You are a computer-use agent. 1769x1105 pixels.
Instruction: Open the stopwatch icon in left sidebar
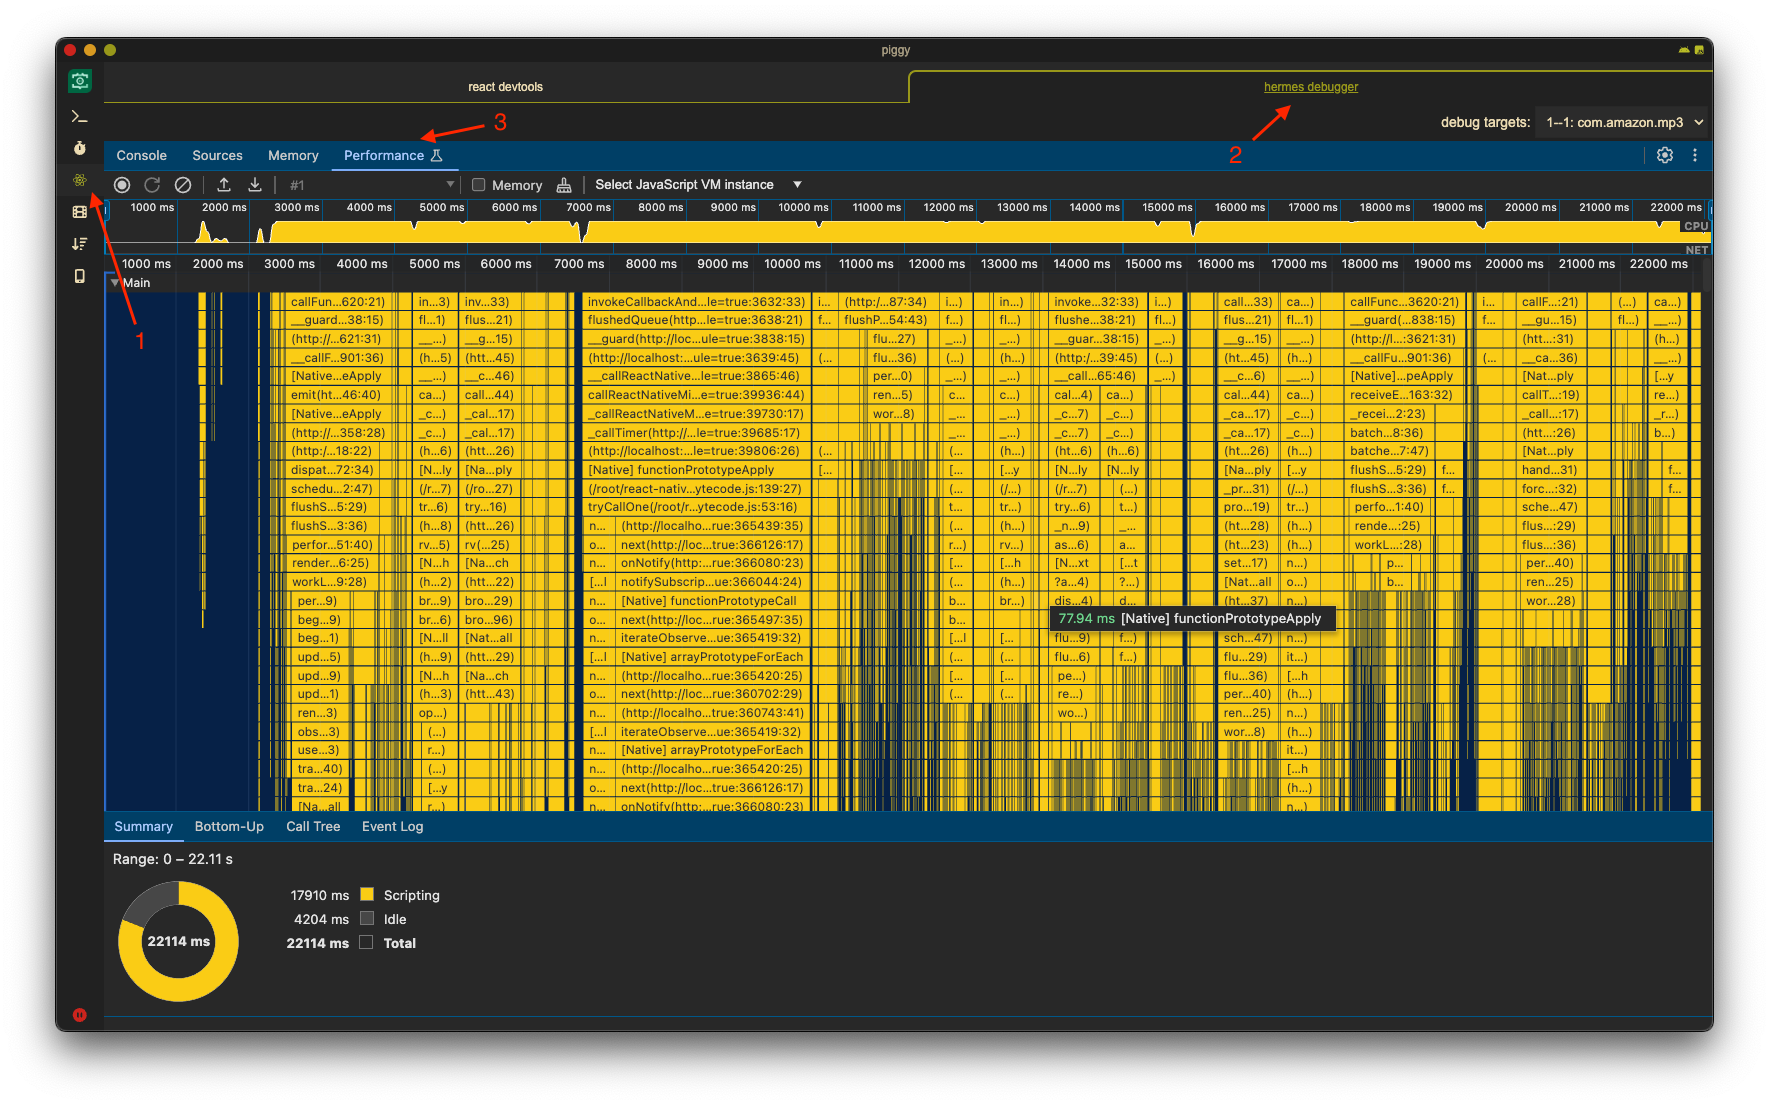click(x=80, y=148)
